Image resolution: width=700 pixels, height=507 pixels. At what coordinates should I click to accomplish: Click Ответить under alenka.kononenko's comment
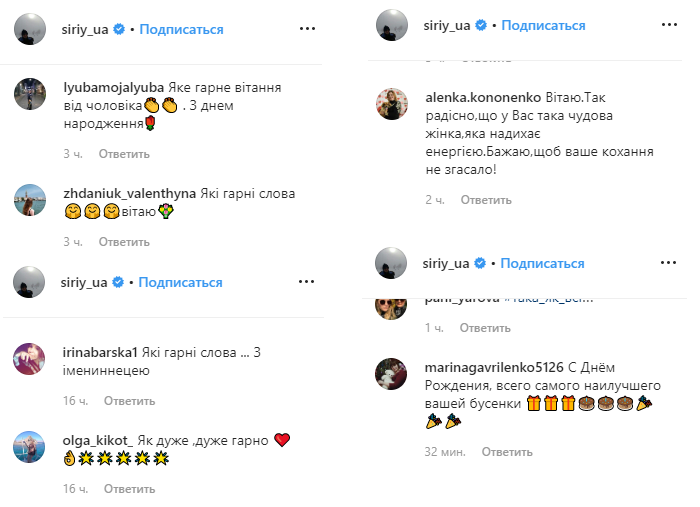(484, 200)
